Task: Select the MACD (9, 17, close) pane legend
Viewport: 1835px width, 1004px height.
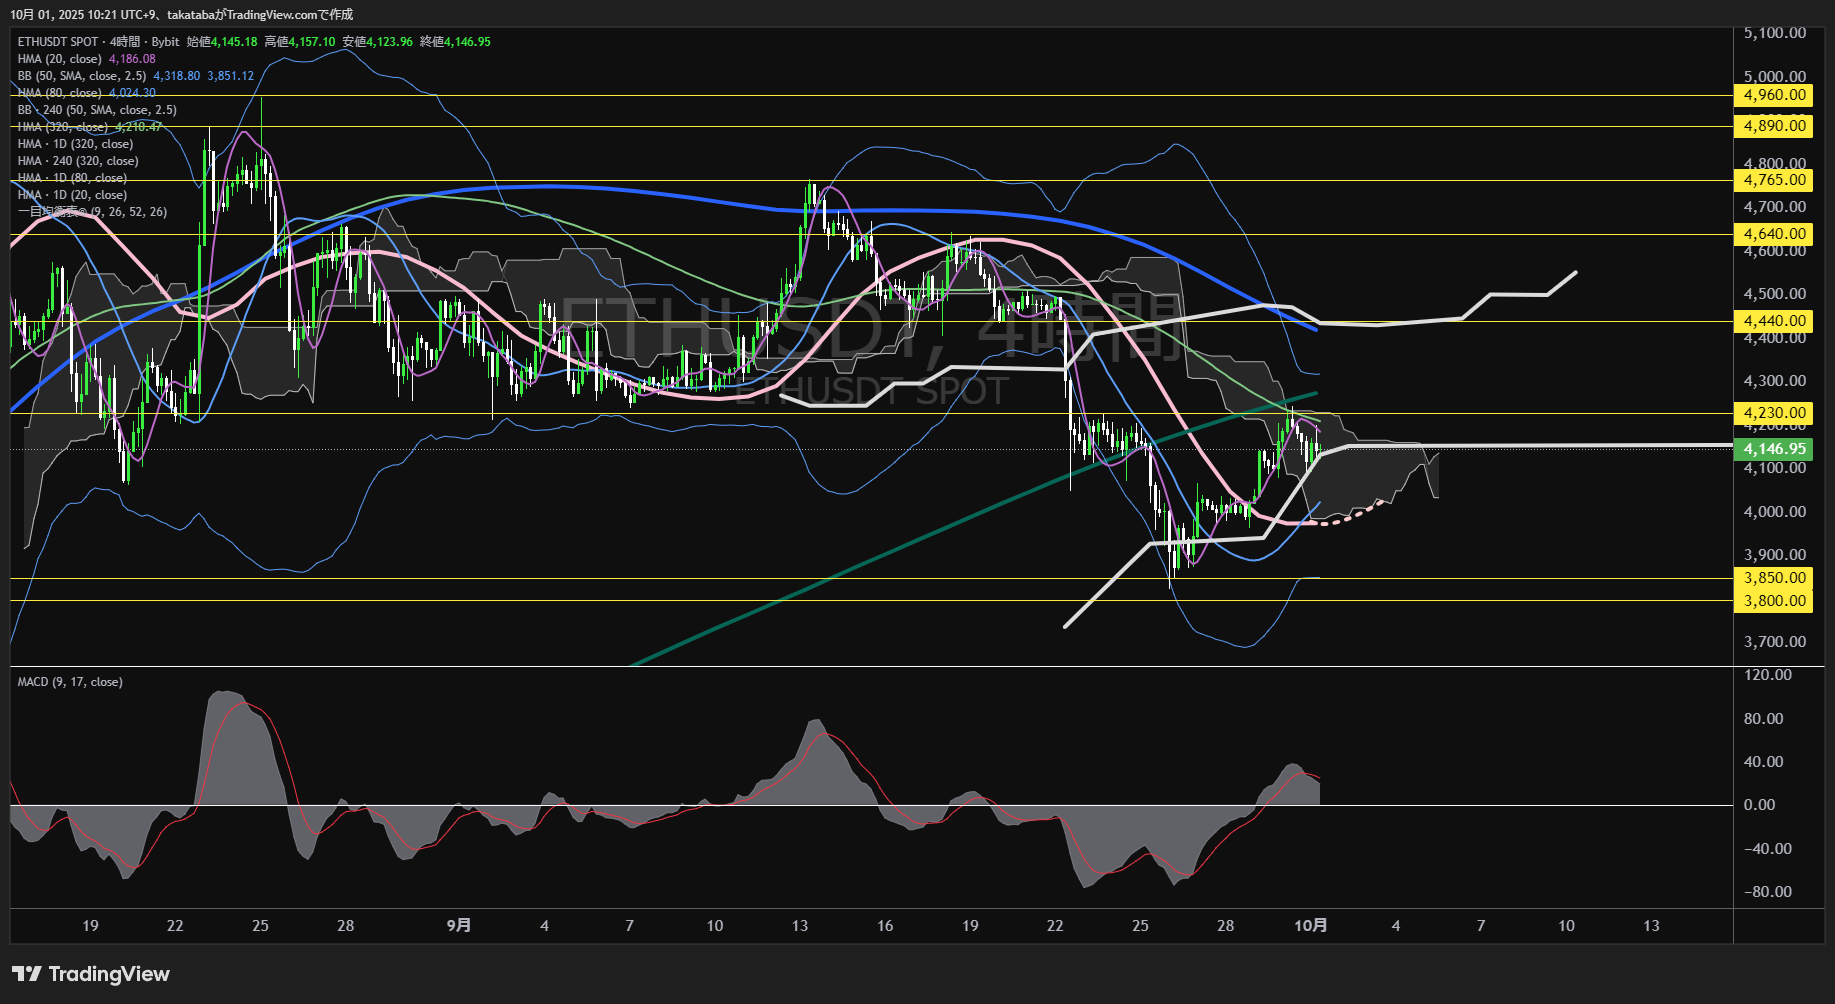Action: click(x=70, y=682)
